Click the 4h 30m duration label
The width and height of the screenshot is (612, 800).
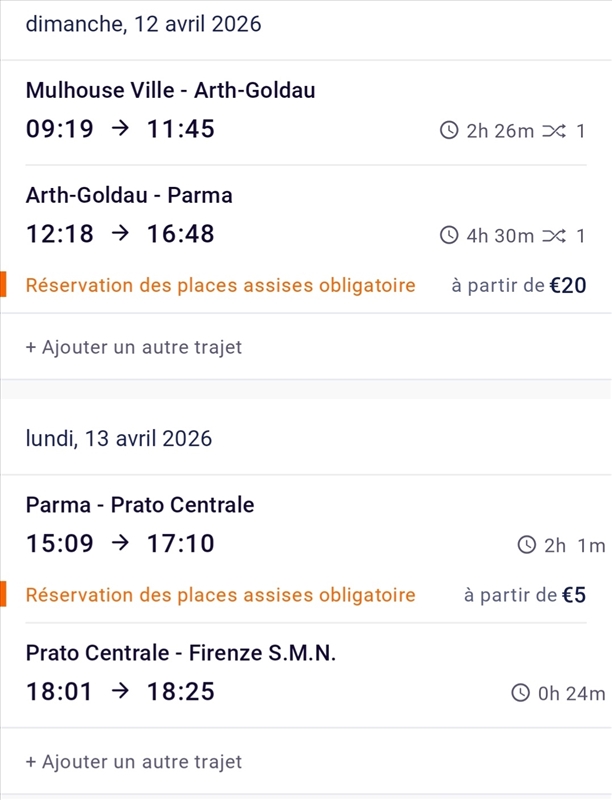tap(500, 236)
